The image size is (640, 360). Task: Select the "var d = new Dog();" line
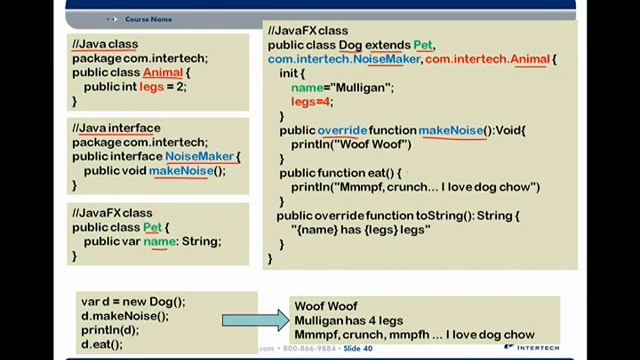click(133, 302)
